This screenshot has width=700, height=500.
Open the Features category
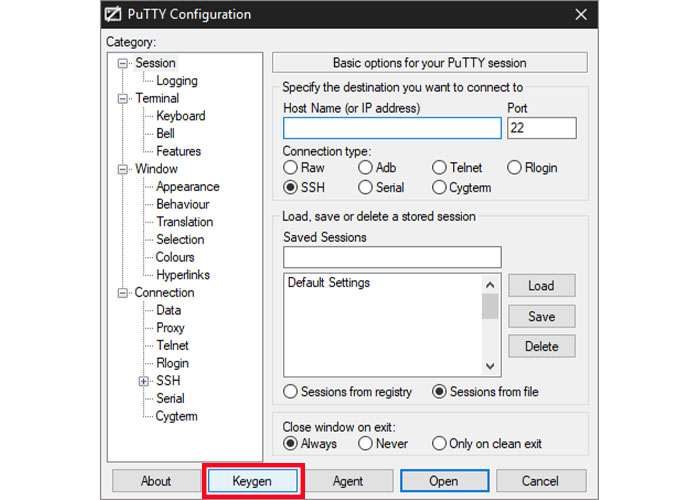(179, 151)
